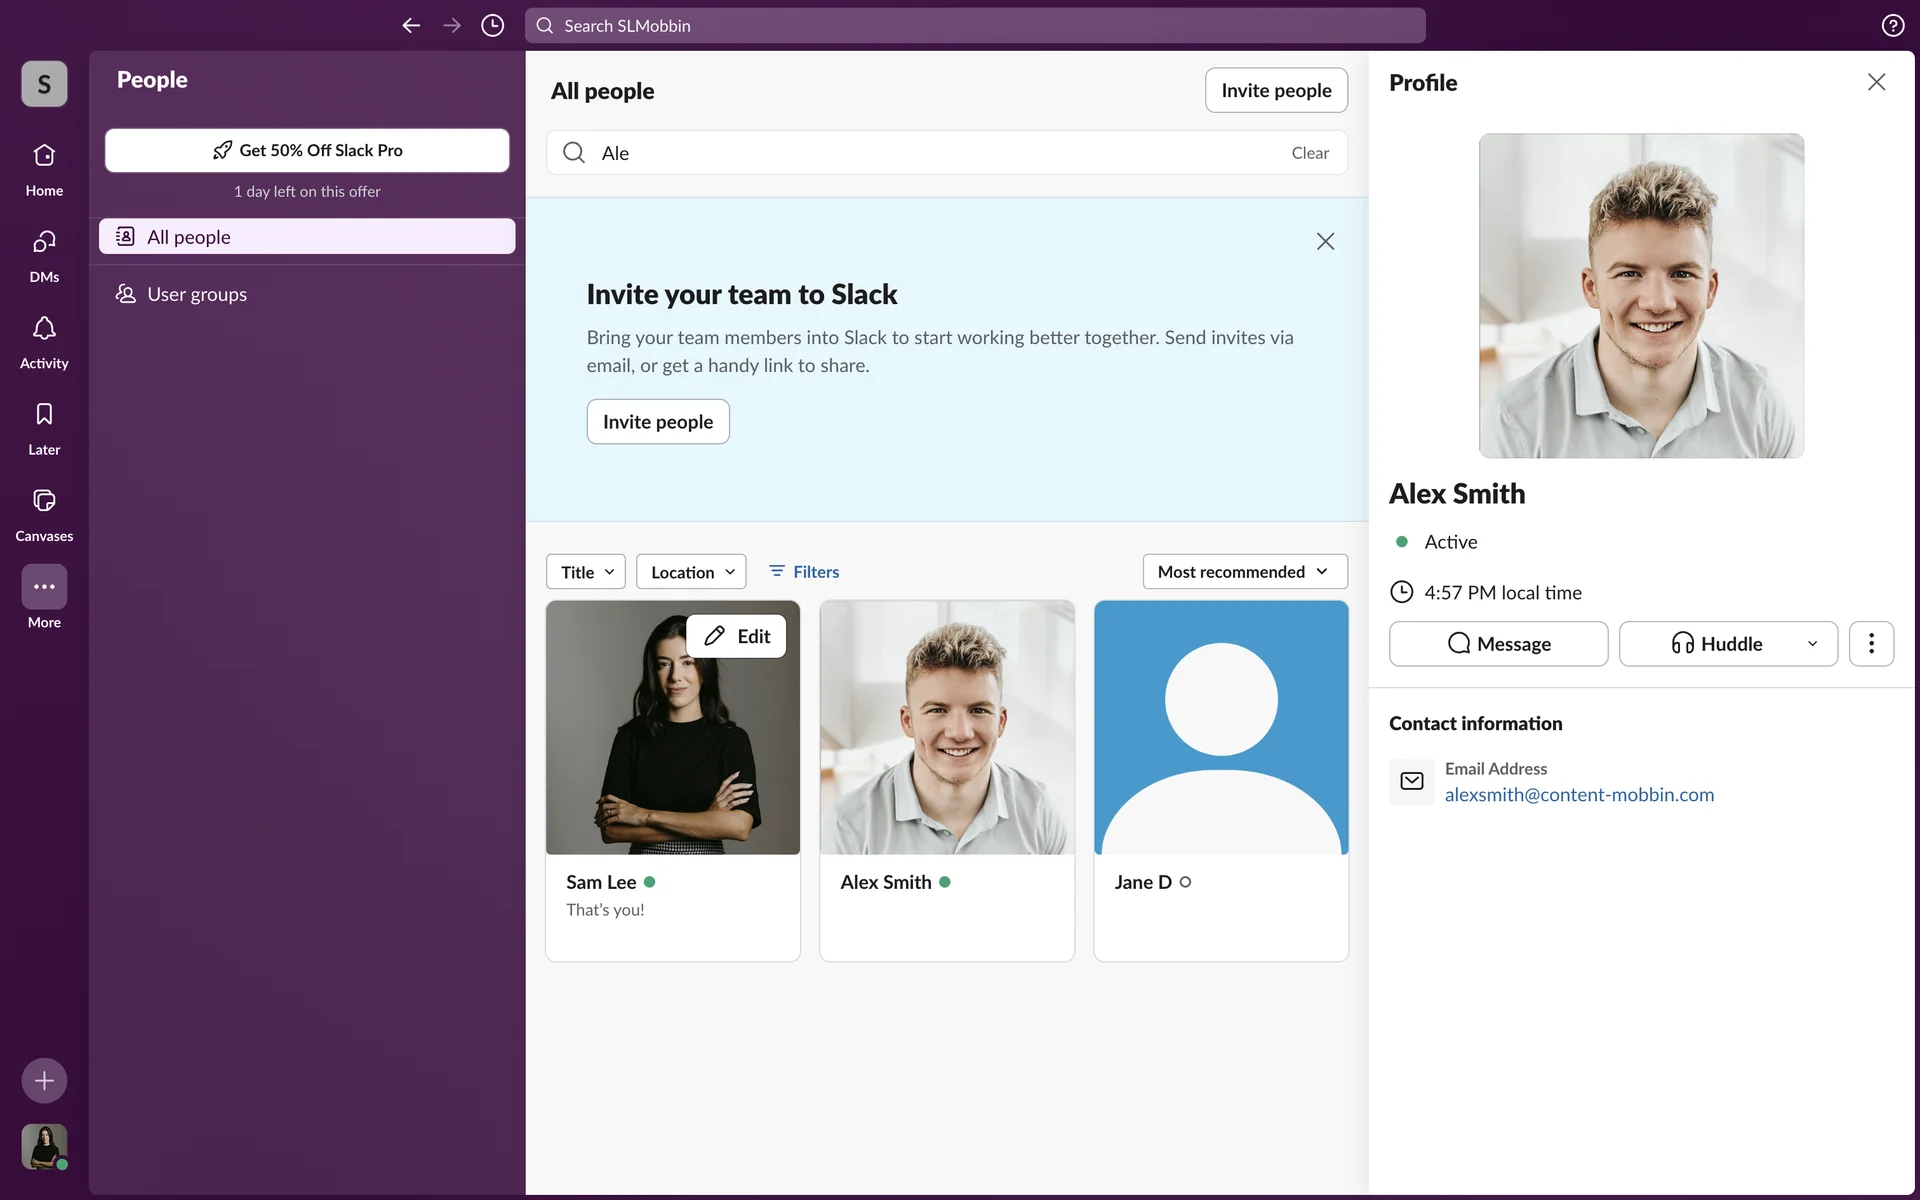Open DMs from the sidebar
This screenshot has width=1920, height=1200.
click(44, 243)
